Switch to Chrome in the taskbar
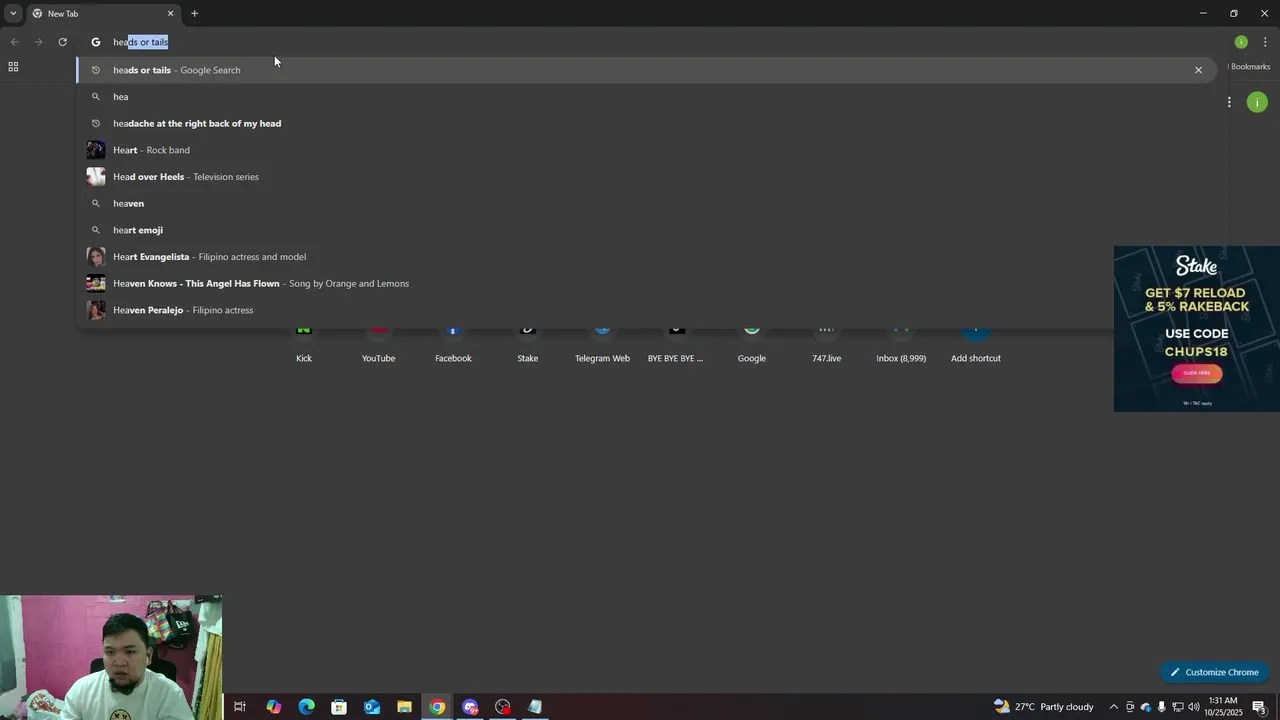The height and width of the screenshot is (720, 1280). point(437,707)
